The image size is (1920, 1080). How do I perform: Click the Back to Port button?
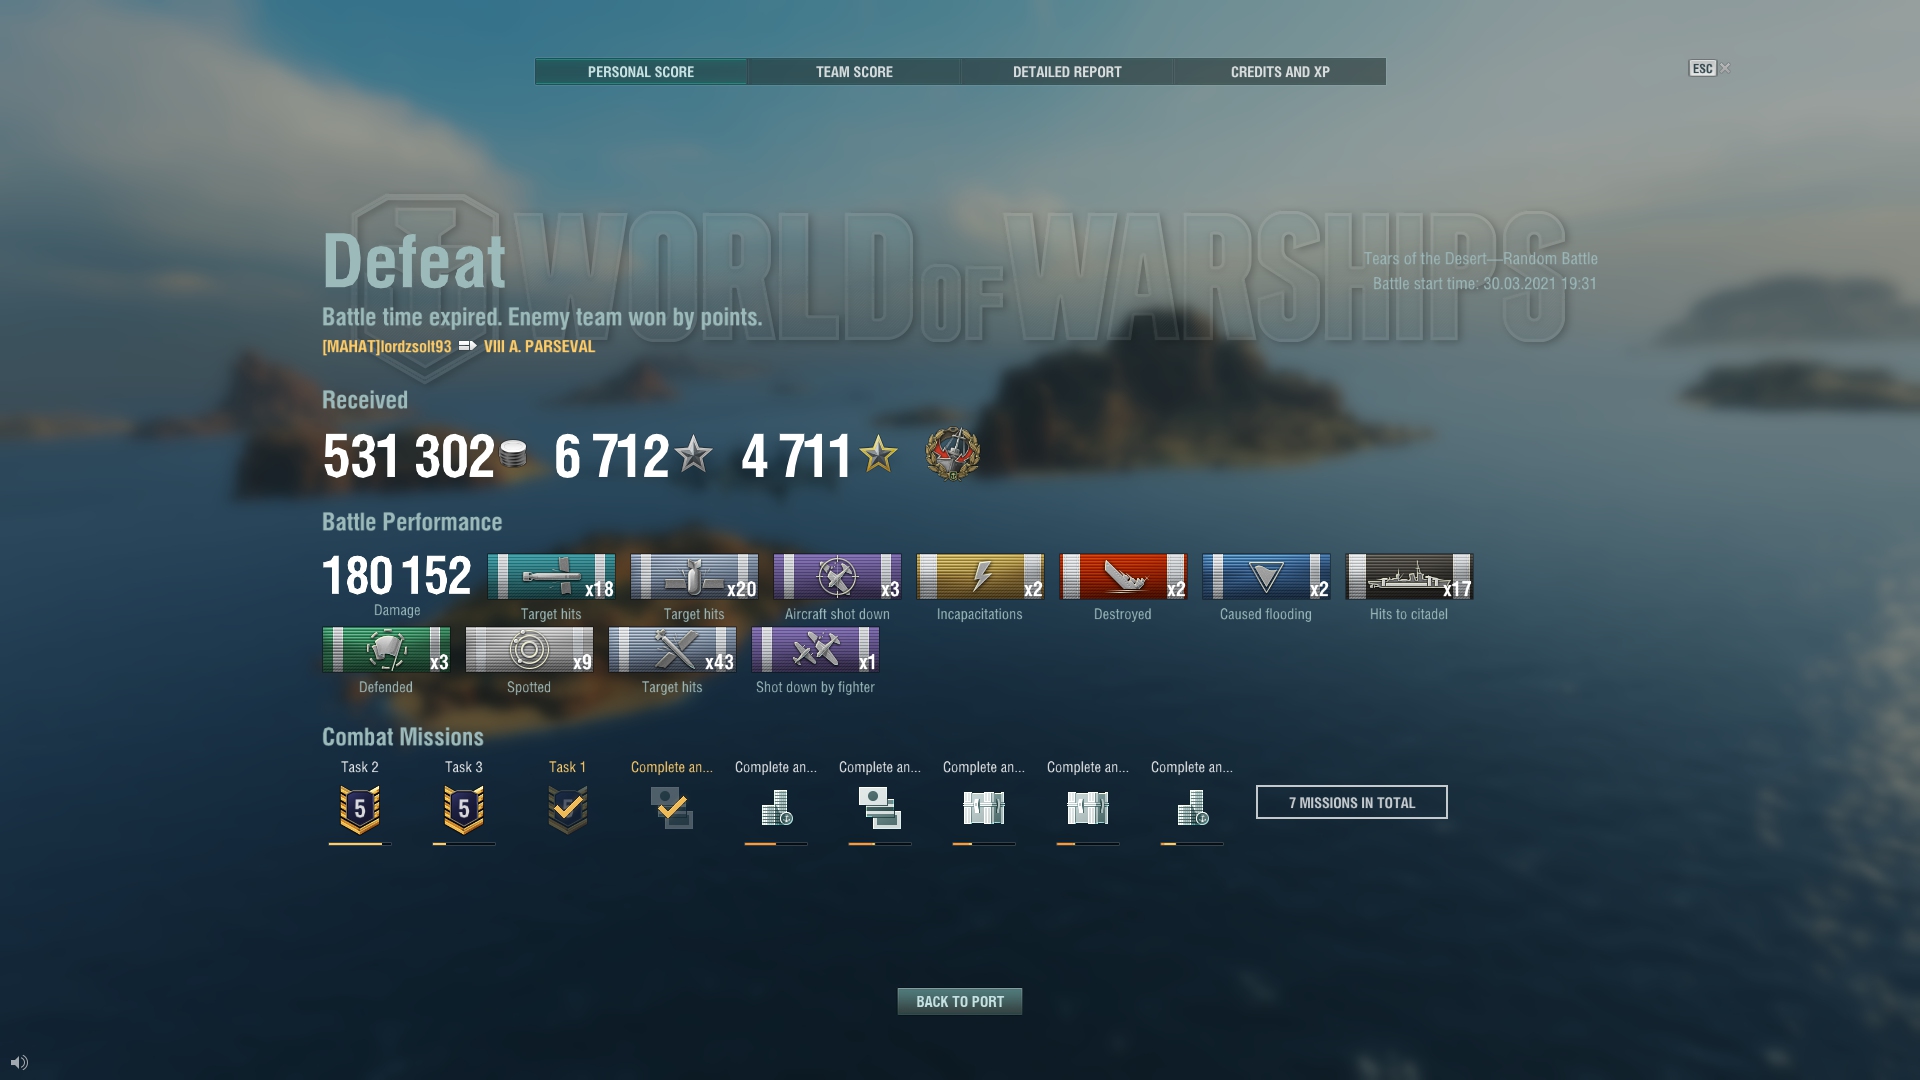pos(959,1001)
